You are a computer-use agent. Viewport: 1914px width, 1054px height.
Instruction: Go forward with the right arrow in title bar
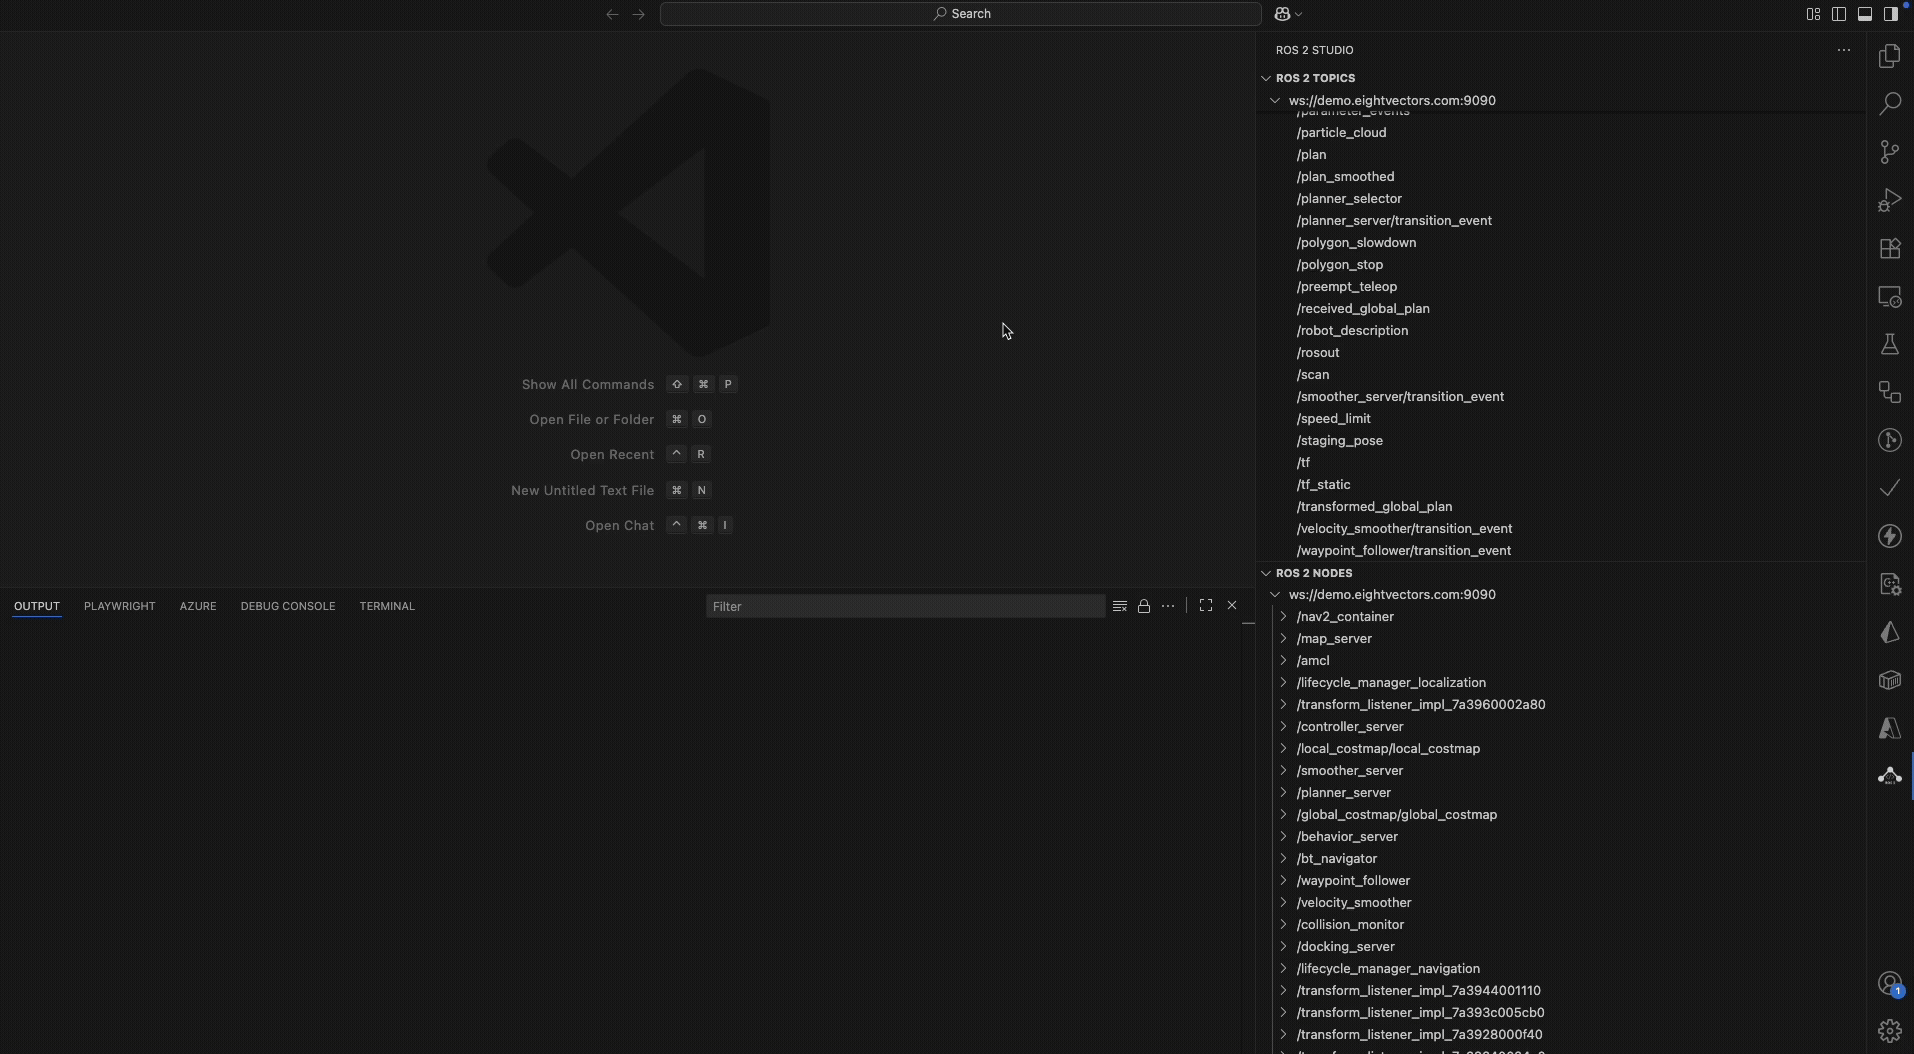pyautogui.click(x=639, y=14)
